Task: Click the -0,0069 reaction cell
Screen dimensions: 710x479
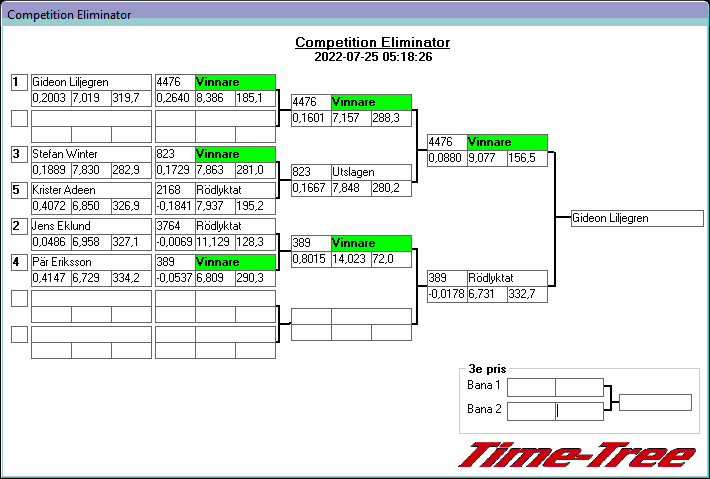Action: (175, 242)
